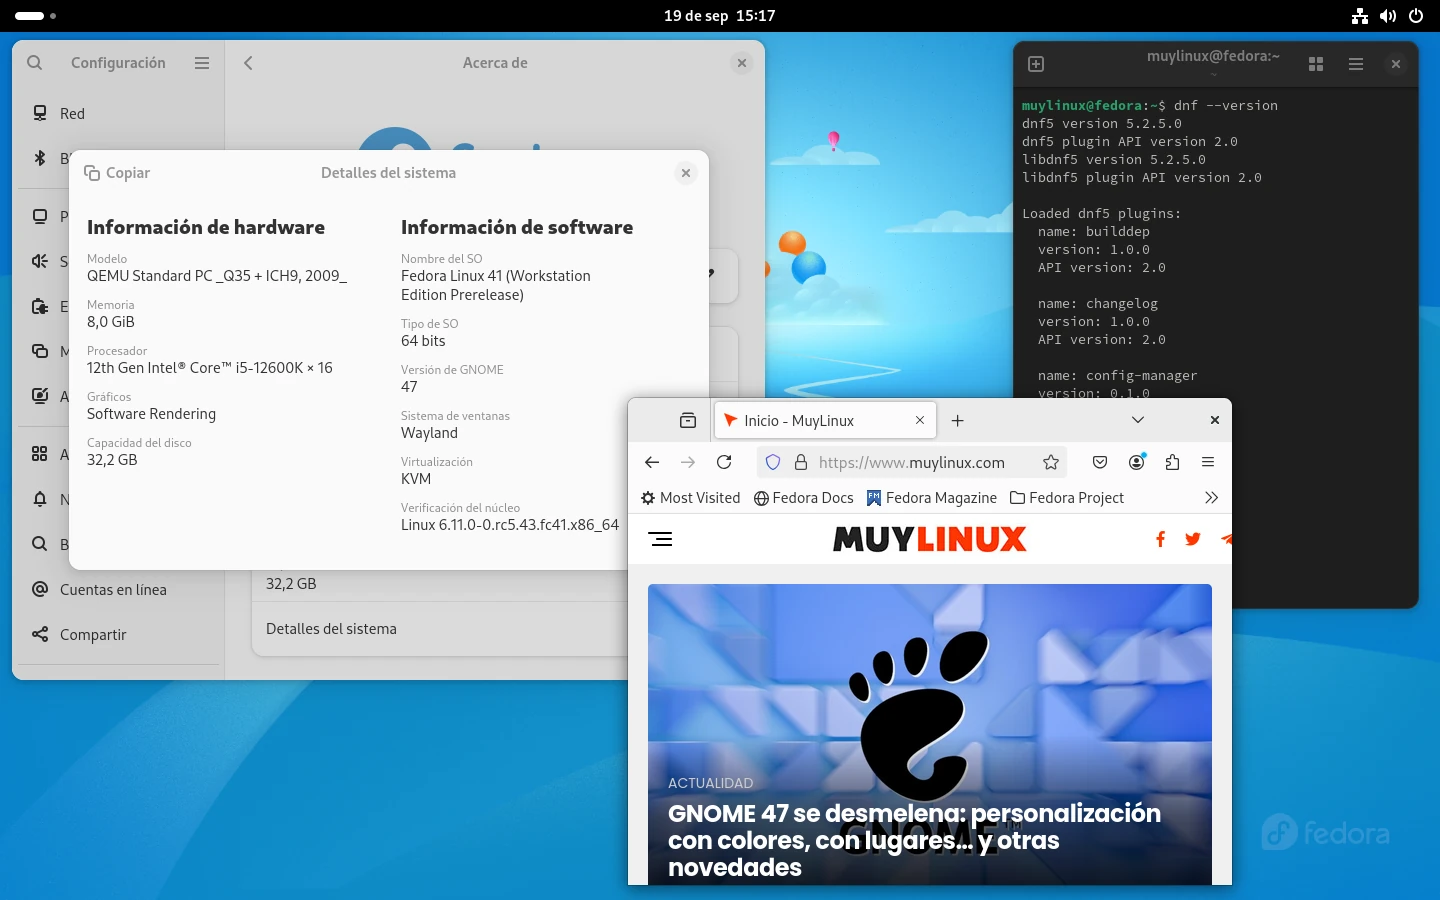Open the Firefox recent browsing view icon
This screenshot has width=1440, height=900.
point(688,420)
